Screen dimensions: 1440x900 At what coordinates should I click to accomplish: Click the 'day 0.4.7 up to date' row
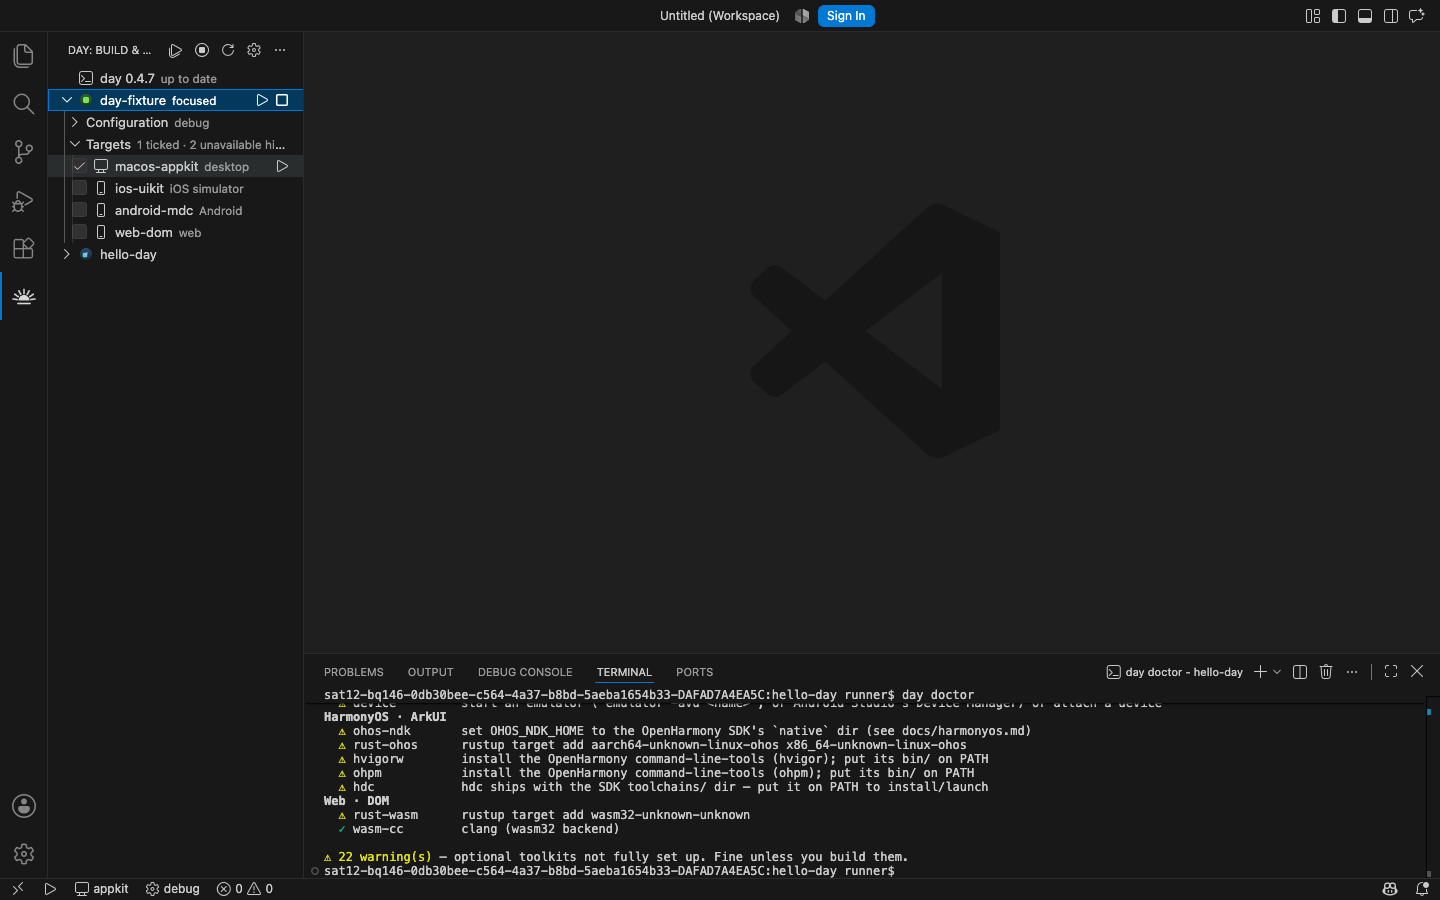(175, 78)
